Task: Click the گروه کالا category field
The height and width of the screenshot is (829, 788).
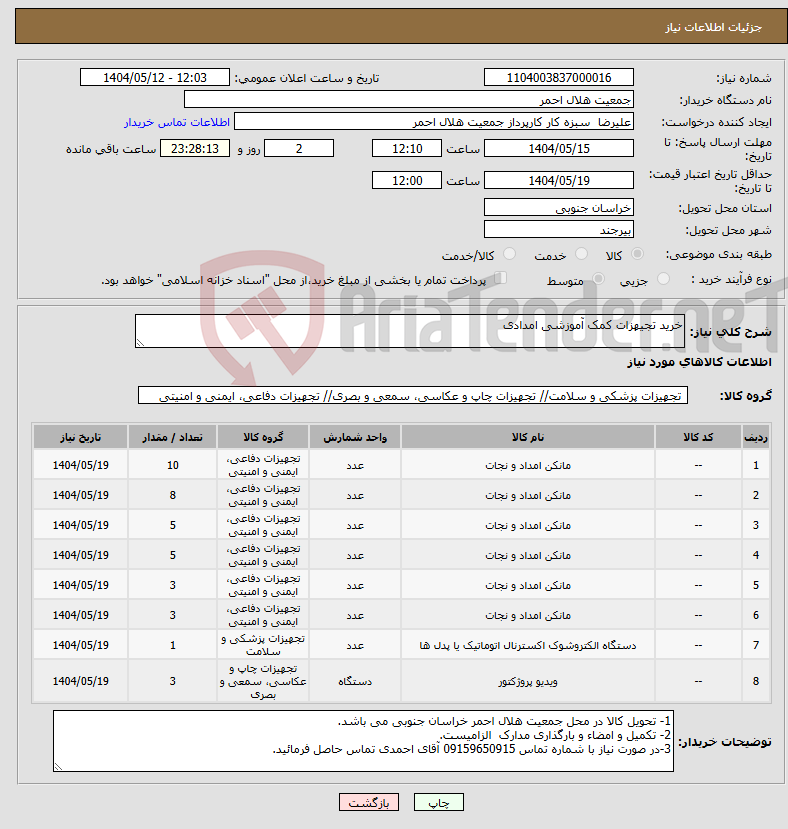Action: click(x=413, y=395)
